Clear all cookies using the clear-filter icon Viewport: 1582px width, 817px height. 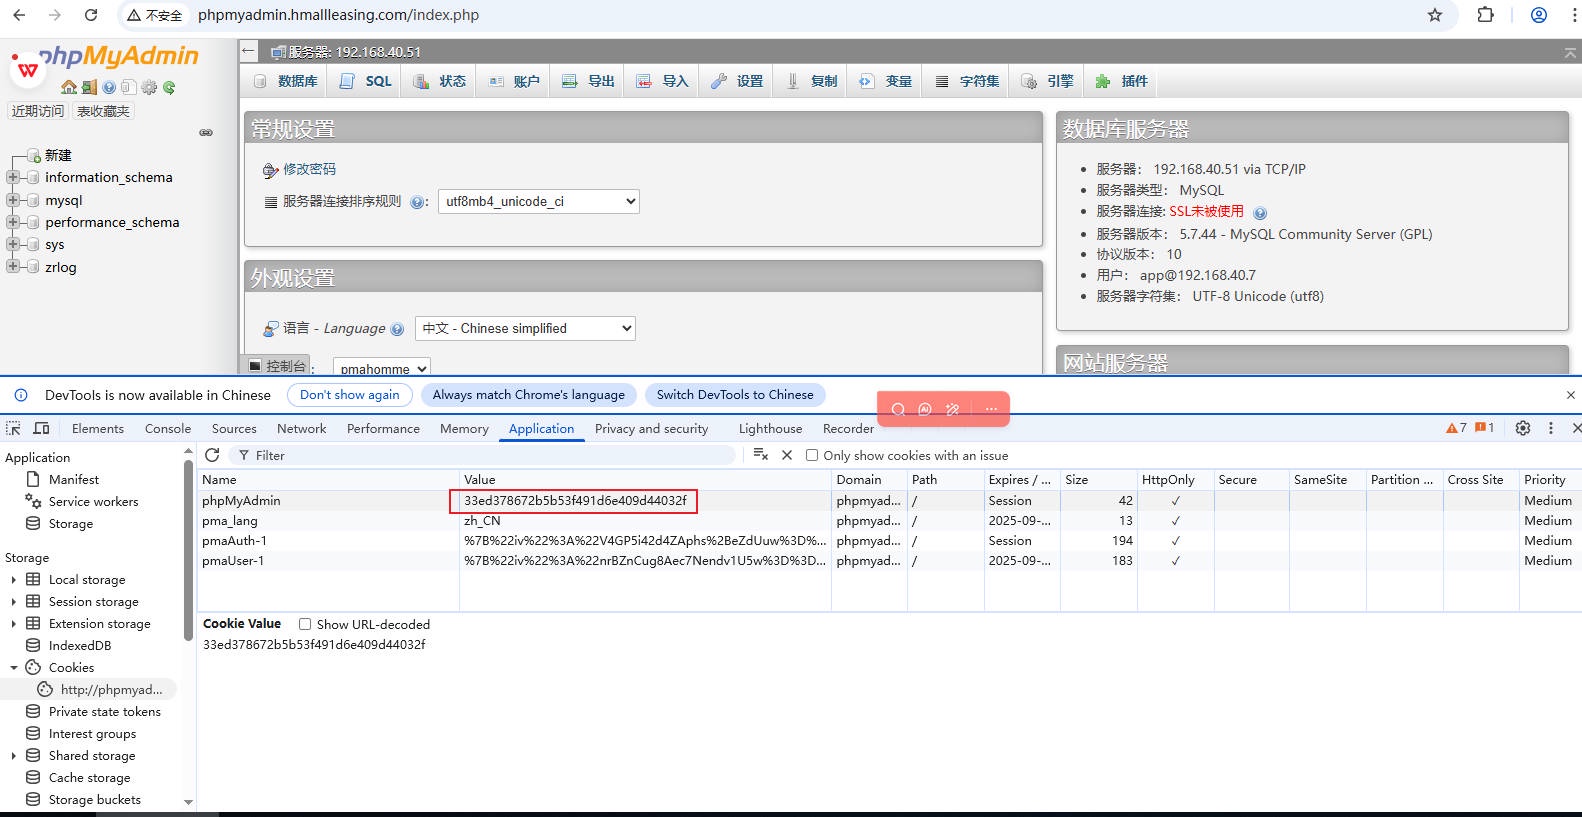coord(761,455)
